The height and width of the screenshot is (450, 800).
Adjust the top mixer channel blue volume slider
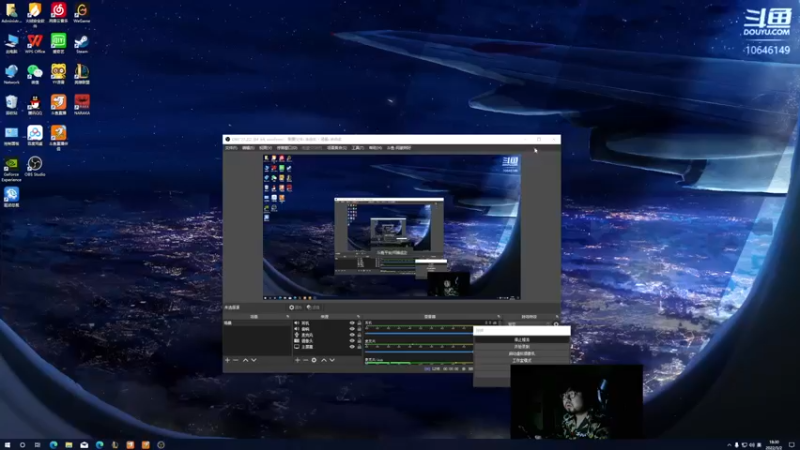(x=419, y=334)
